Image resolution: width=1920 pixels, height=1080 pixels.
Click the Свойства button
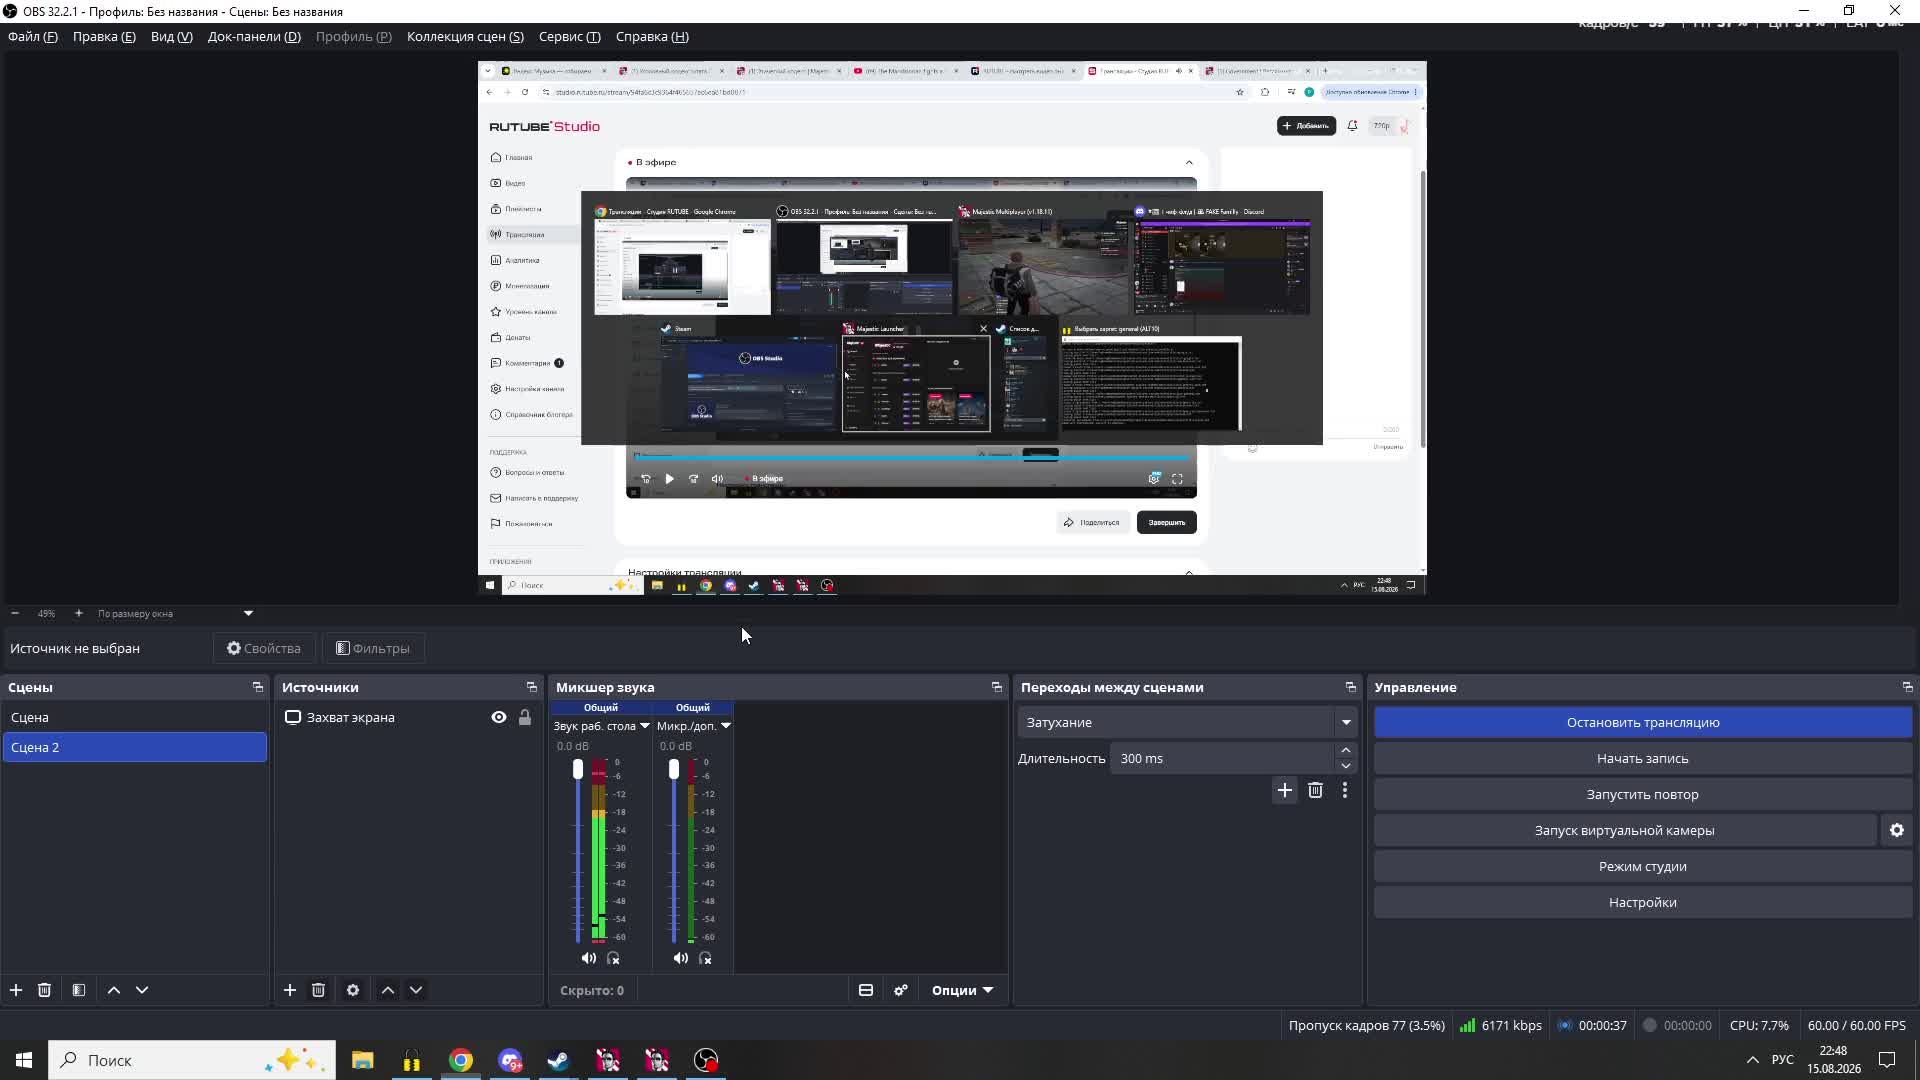pyautogui.click(x=264, y=648)
